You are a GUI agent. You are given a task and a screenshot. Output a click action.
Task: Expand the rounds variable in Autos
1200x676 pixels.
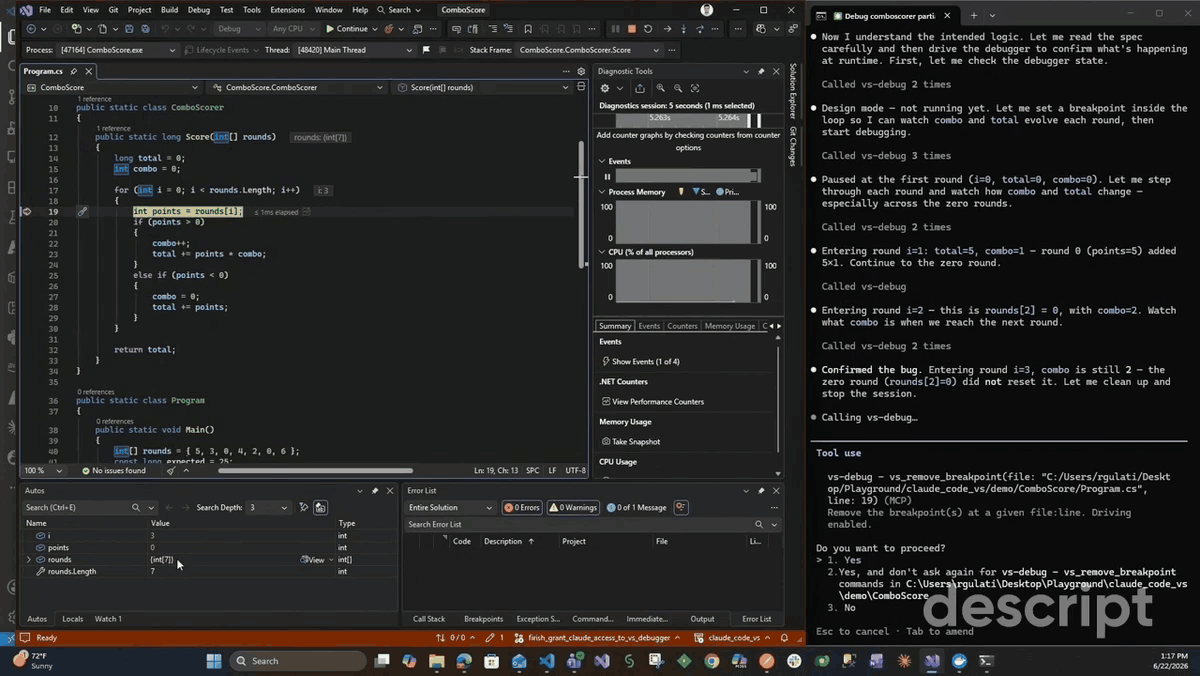click(28, 560)
